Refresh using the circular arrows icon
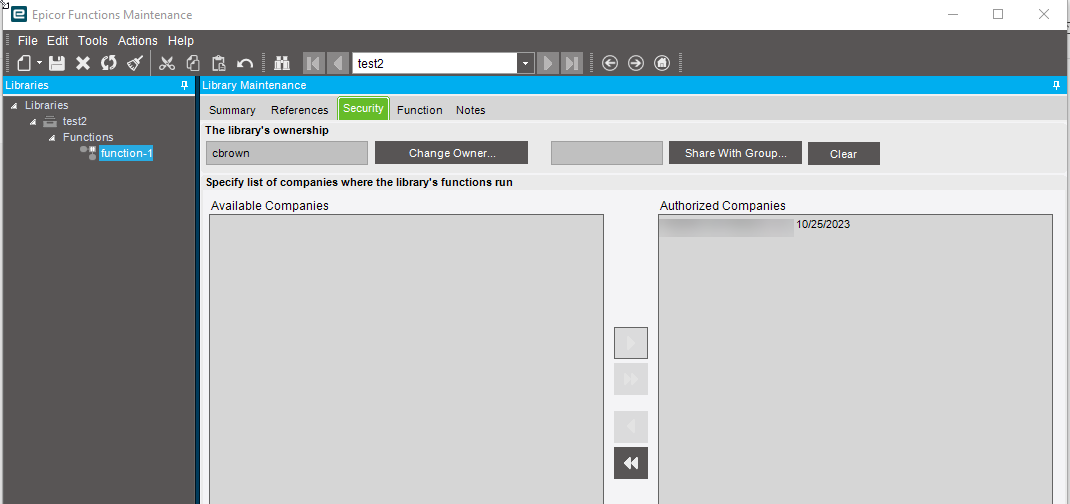This screenshot has height=504, width=1070. 109,63
